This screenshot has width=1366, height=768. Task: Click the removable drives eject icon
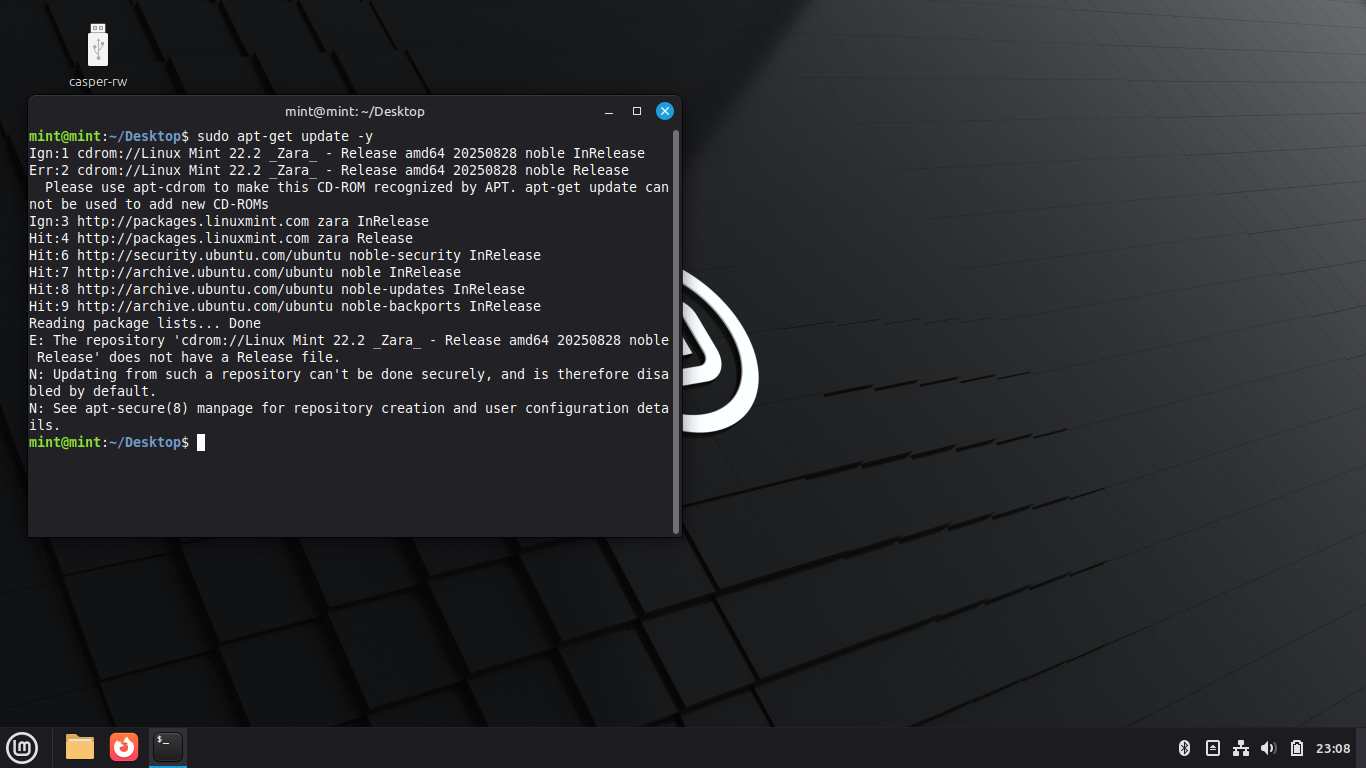click(x=1212, y=748)
